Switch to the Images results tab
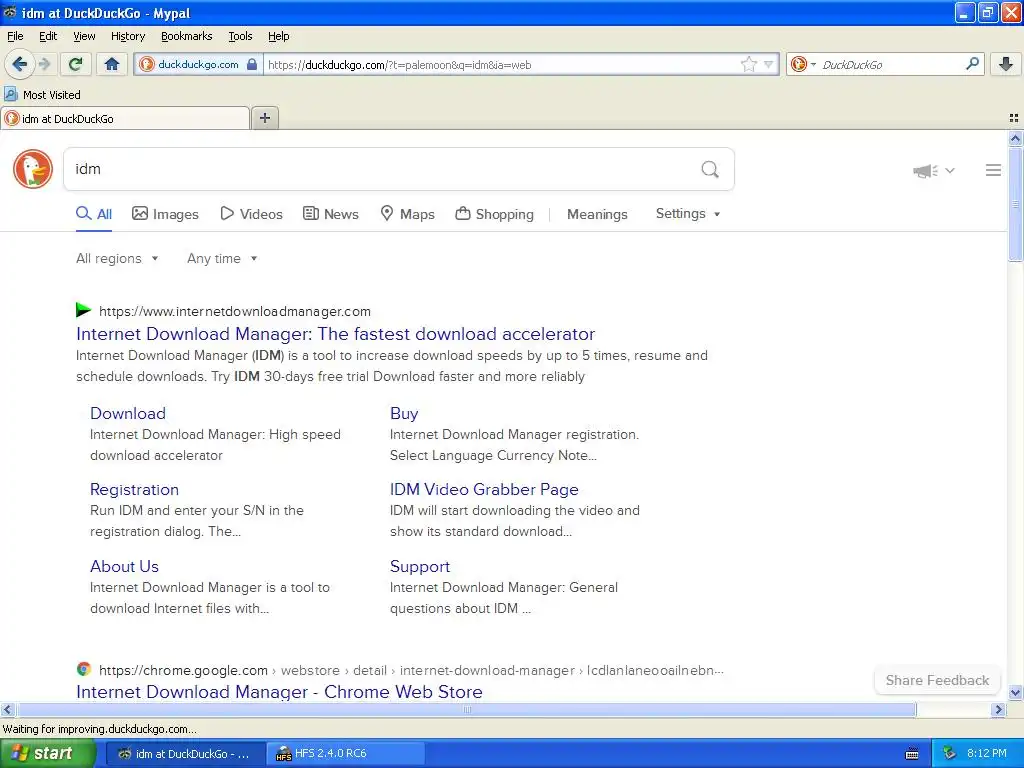The height and width of the screenshot is (768, 1024). 165,214
